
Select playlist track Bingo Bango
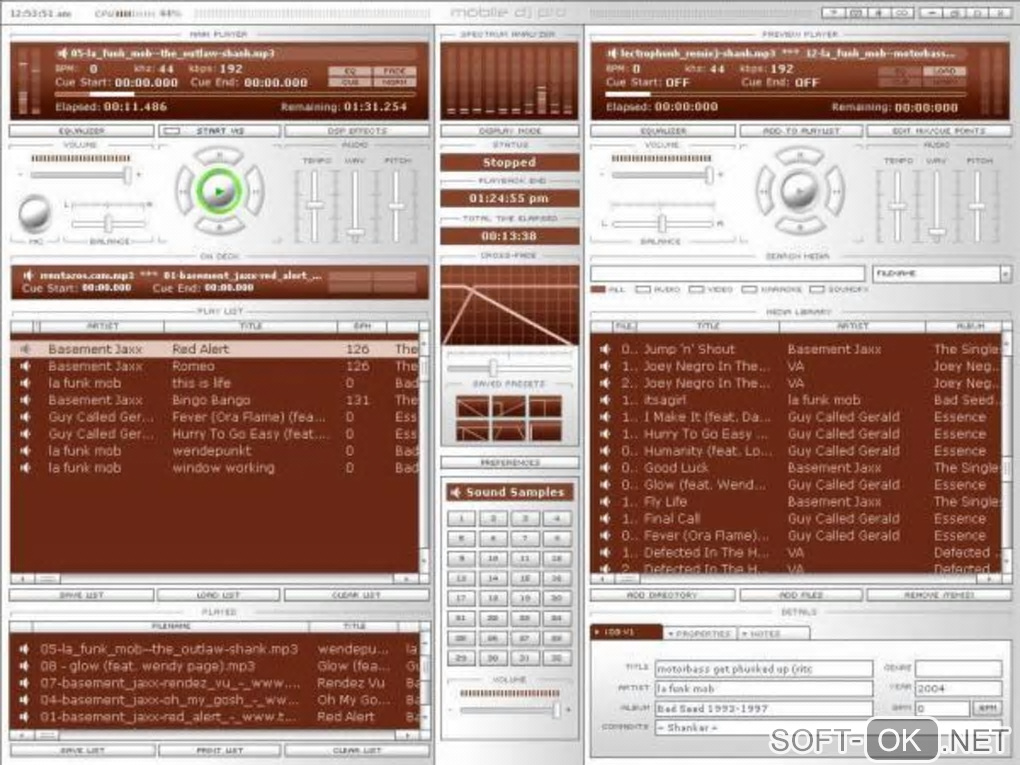tap(214, 400)
